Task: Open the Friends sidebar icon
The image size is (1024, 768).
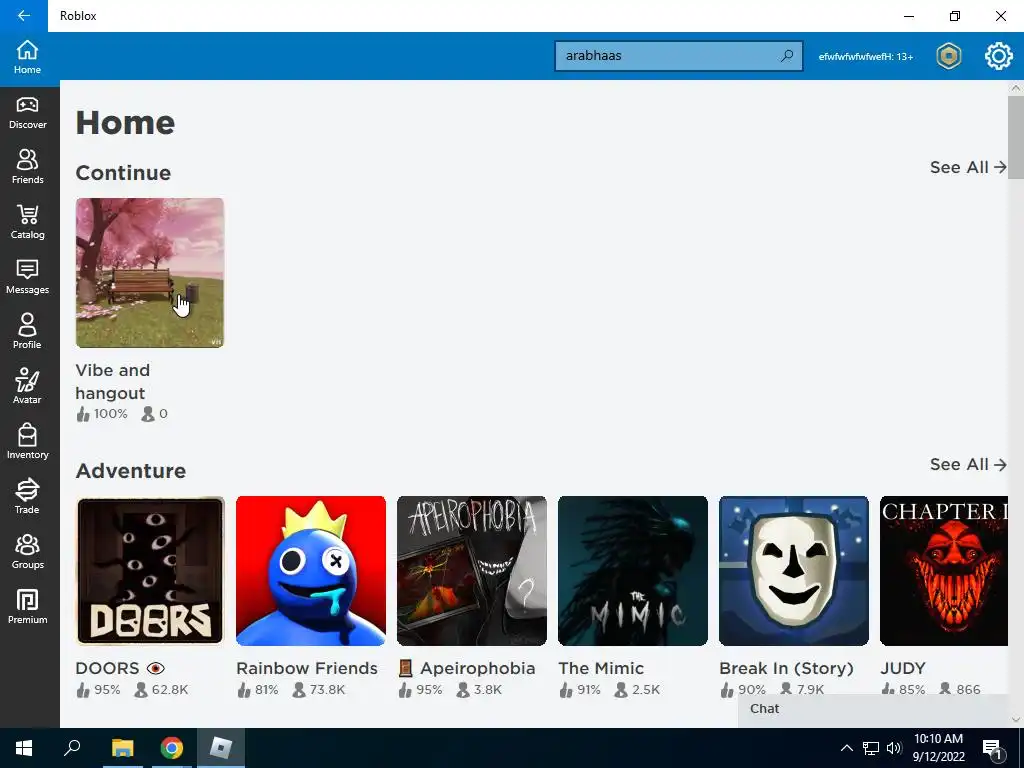Action: click(x=27, y=167)
